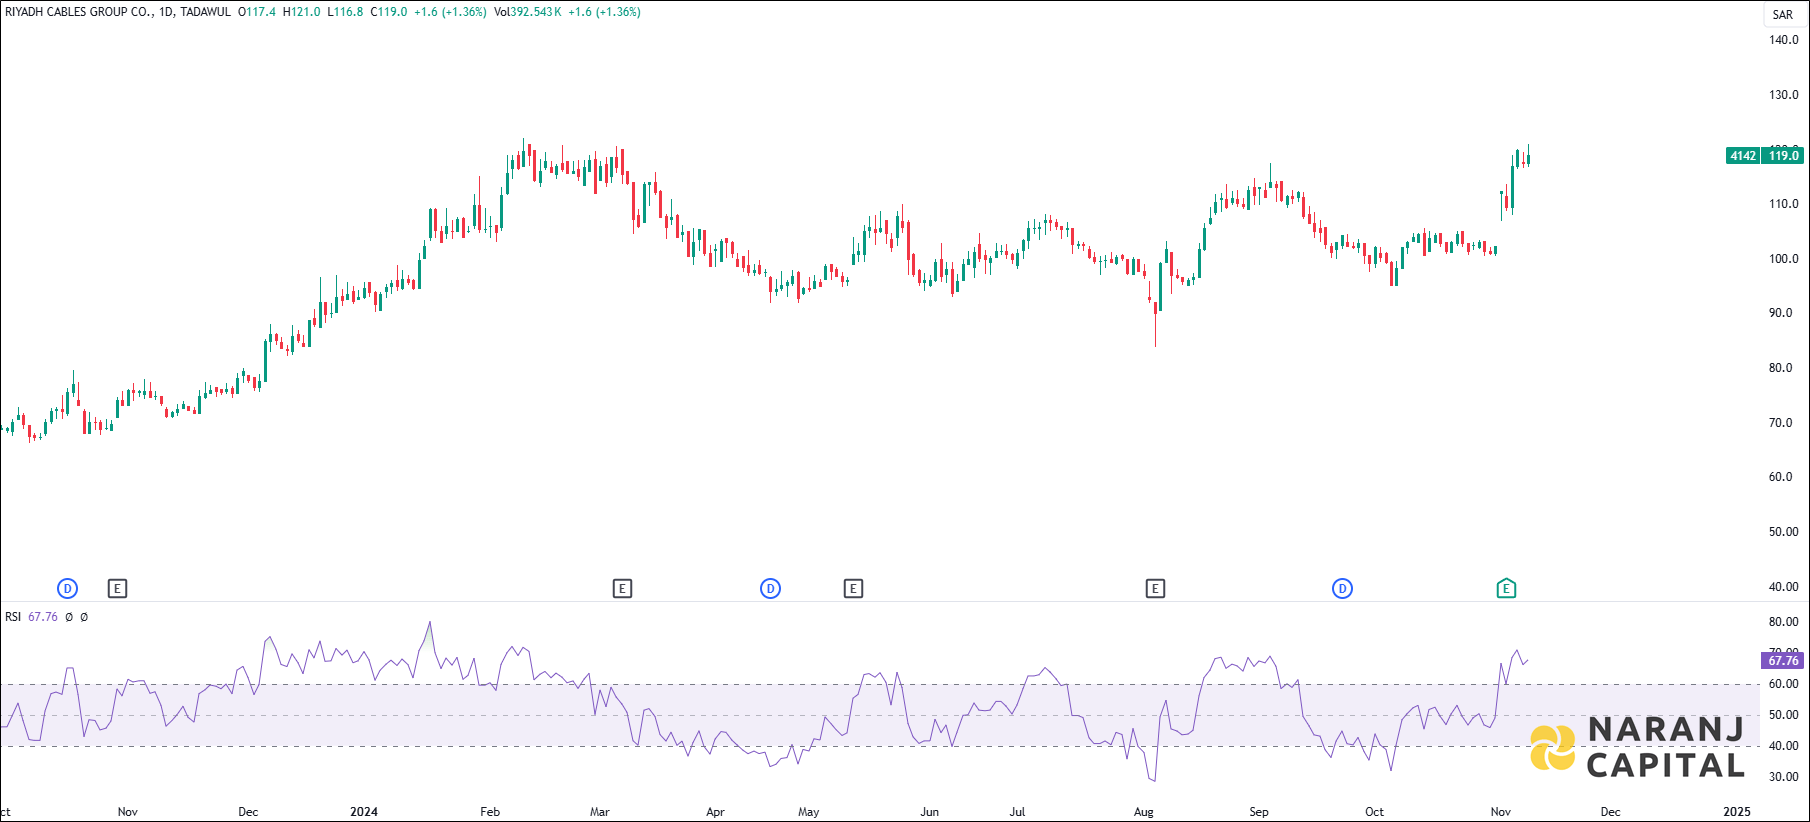Click the Mar label on the time axis
Screen dimensions: 1810x822
coord(600,812)
